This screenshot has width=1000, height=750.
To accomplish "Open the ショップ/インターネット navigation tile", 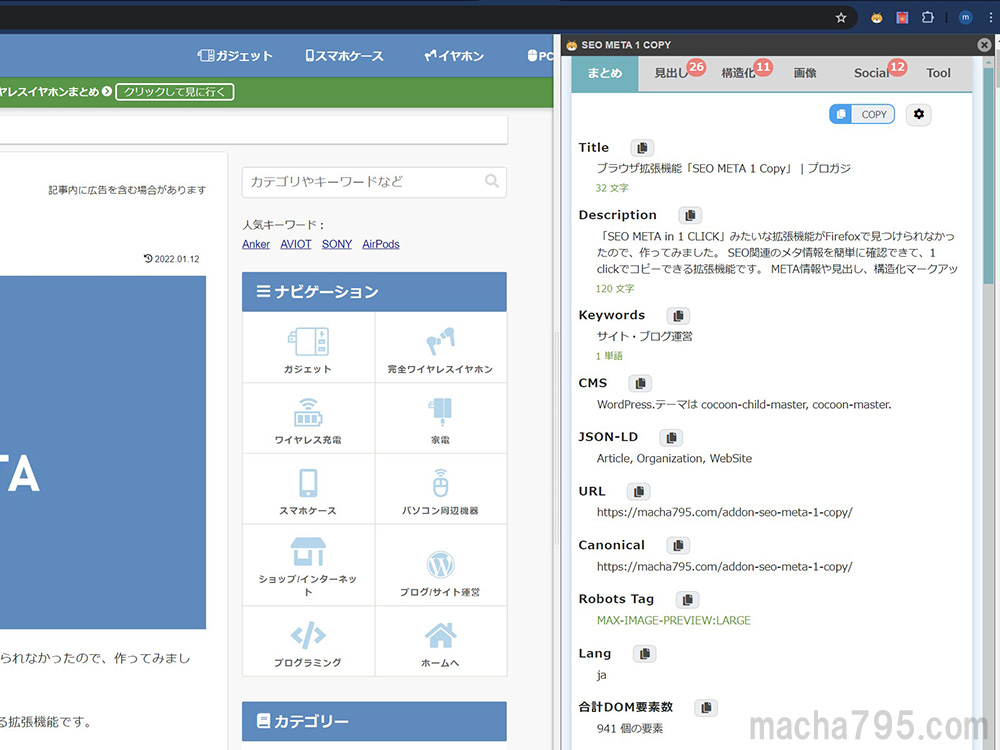I will coord(308,565).
